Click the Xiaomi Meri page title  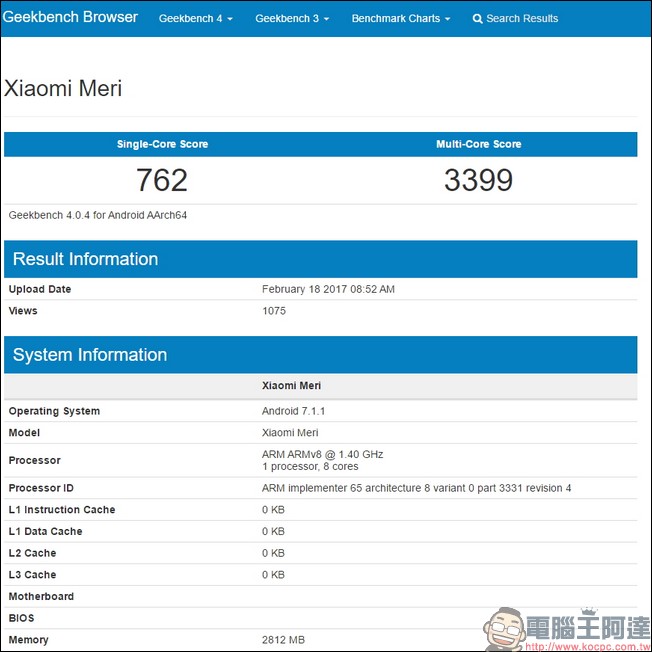tap(64, 88)
